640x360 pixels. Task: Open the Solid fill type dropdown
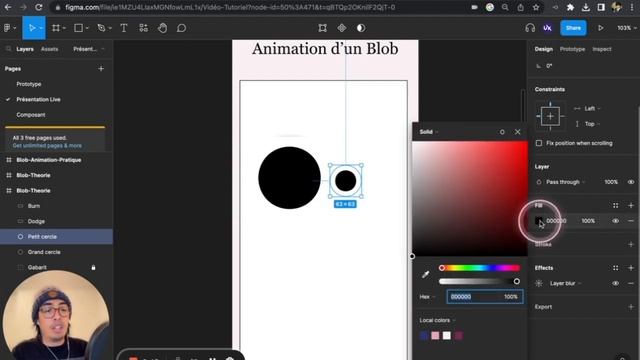(429, 132)
